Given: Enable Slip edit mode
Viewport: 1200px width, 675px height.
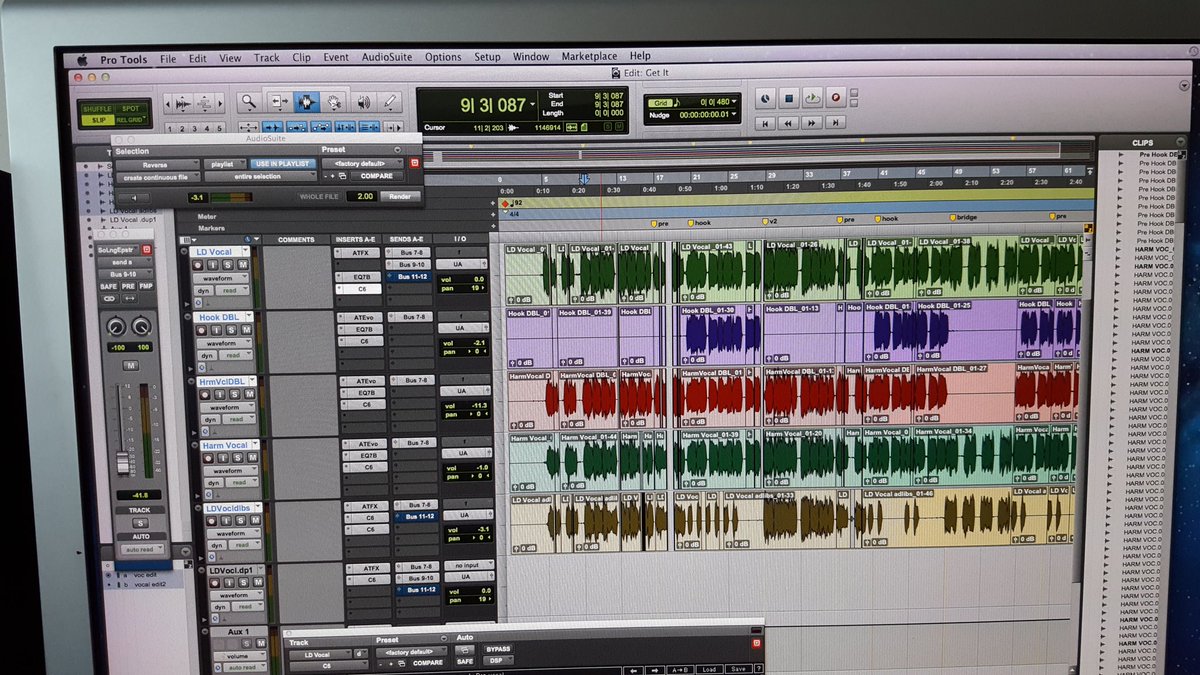Looking at the screenshot, I should tap(97, 119).
